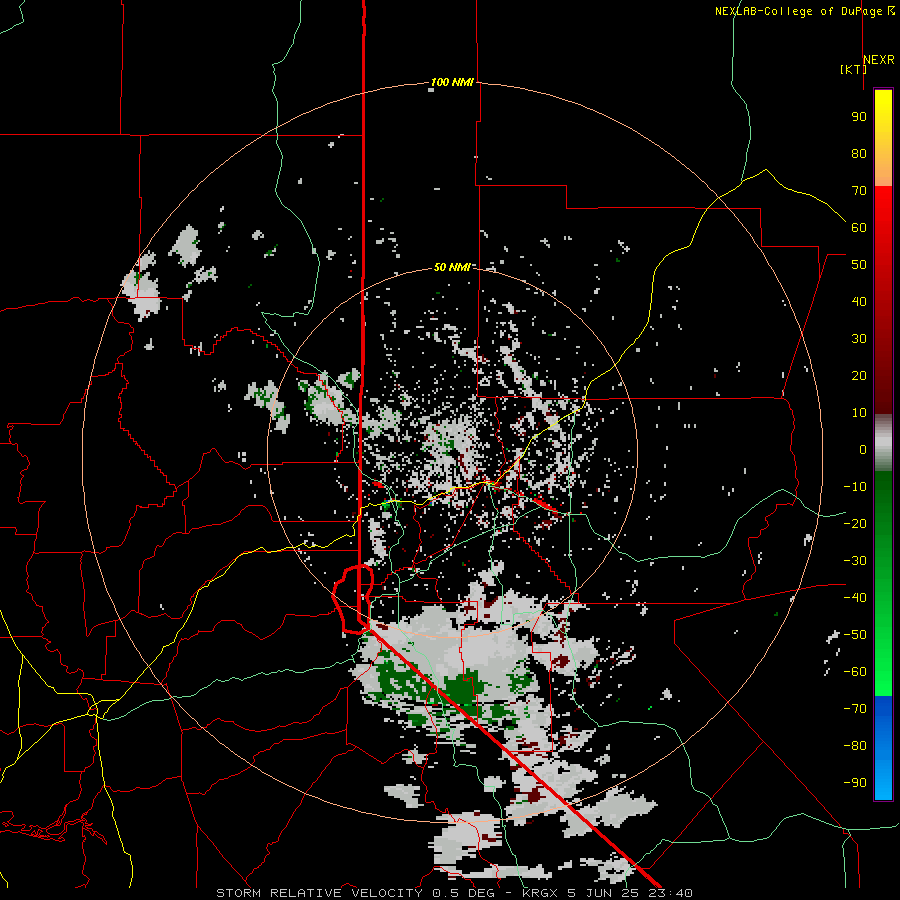900x900 pixels.
Task: Click the gray near-zero segment of color bar
Action: (x=883, y=443)
